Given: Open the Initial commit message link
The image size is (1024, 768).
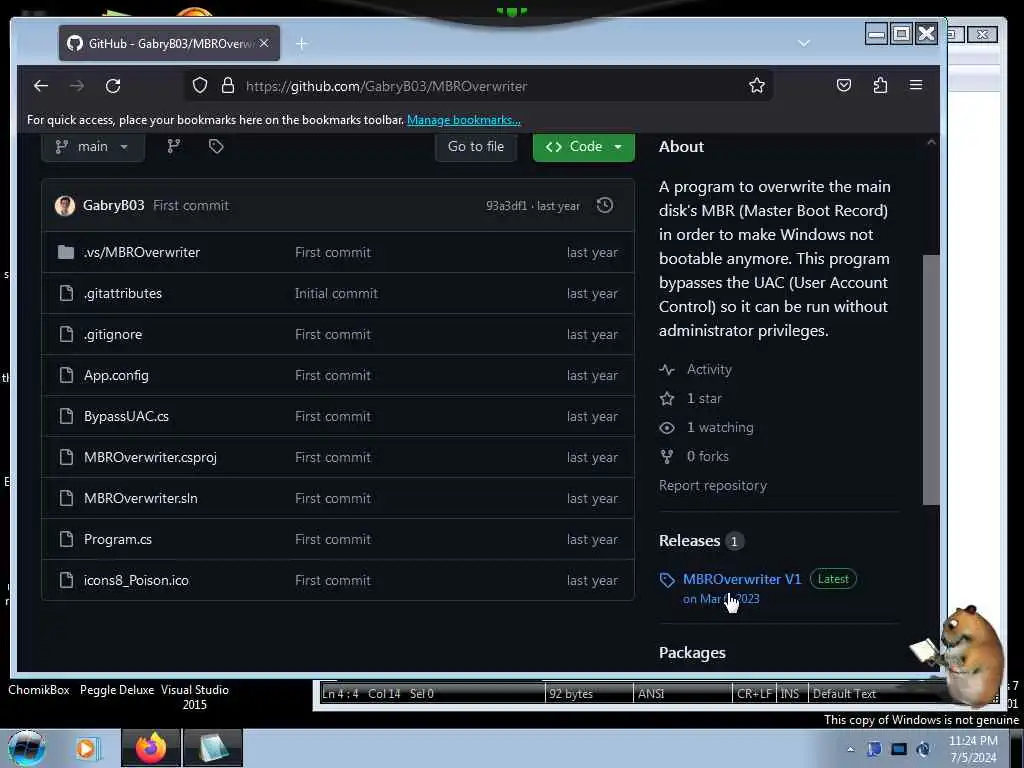Looking at the screenshot, I should click(x=336, y=294).
